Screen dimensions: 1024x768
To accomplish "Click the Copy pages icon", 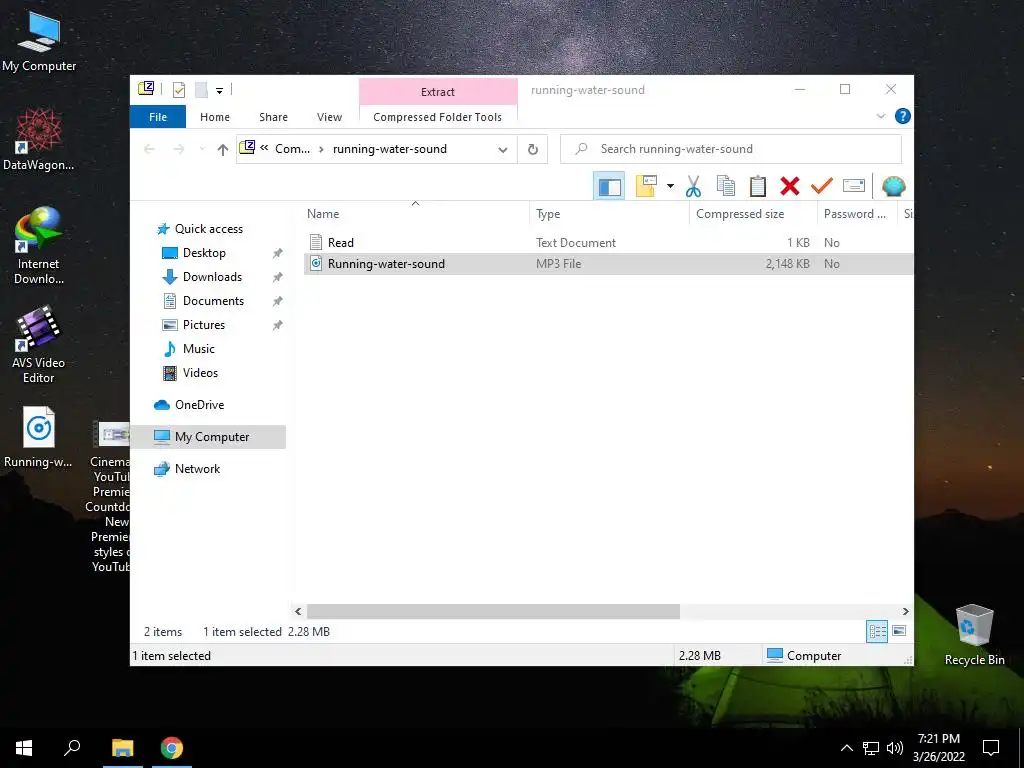I will click(726, 186).
